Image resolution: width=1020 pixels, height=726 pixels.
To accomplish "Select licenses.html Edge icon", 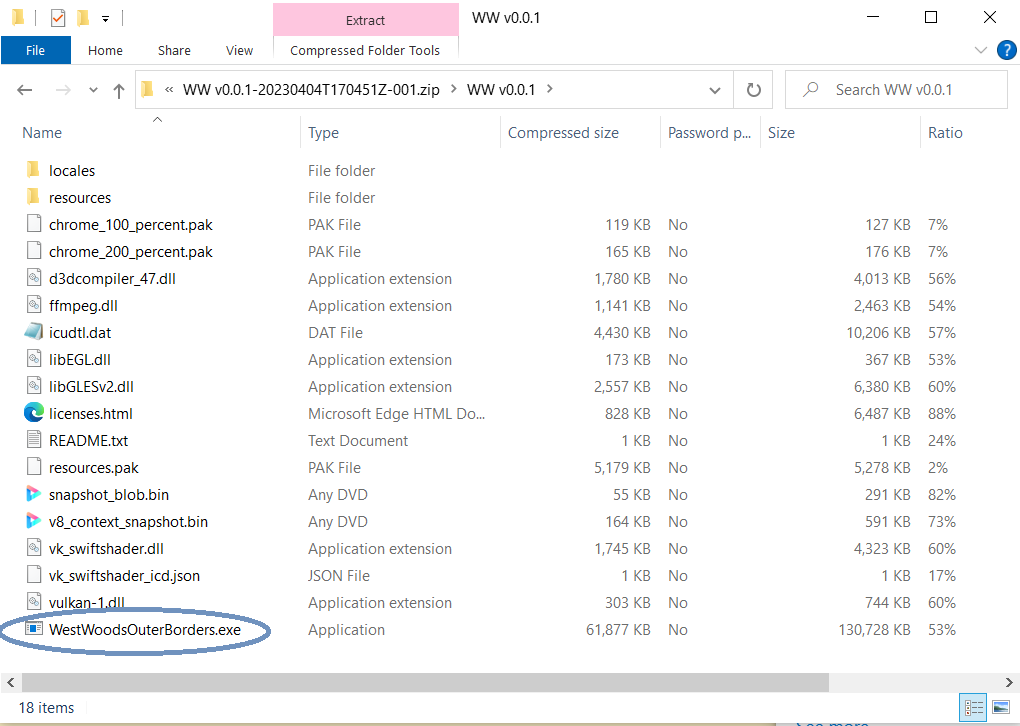I will coord(34,412).
